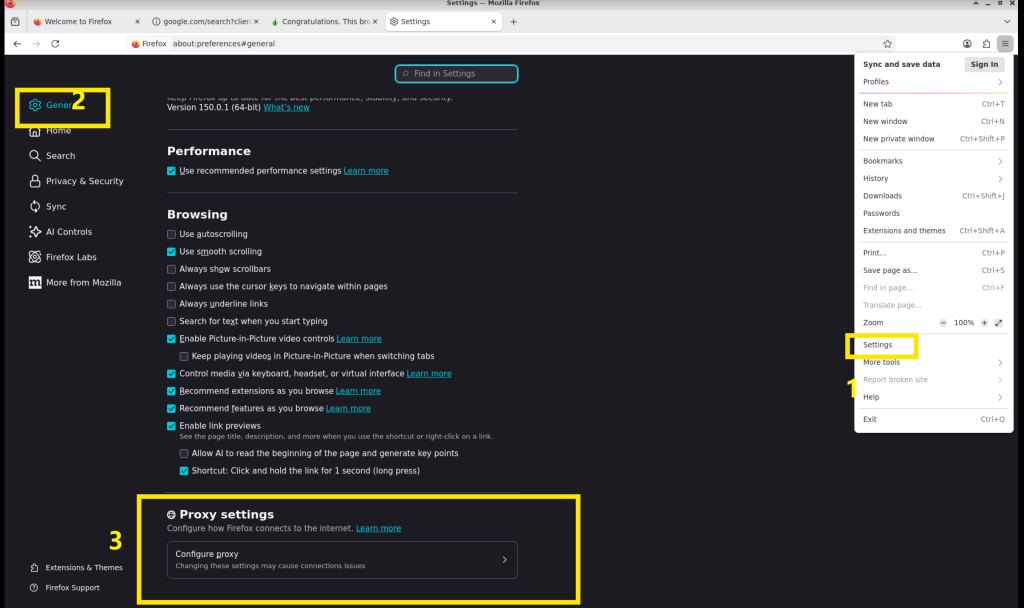Open a new tab with plus button
Image resolution: width=1024 pixels, height=608 pixels.
click(513, 22)
